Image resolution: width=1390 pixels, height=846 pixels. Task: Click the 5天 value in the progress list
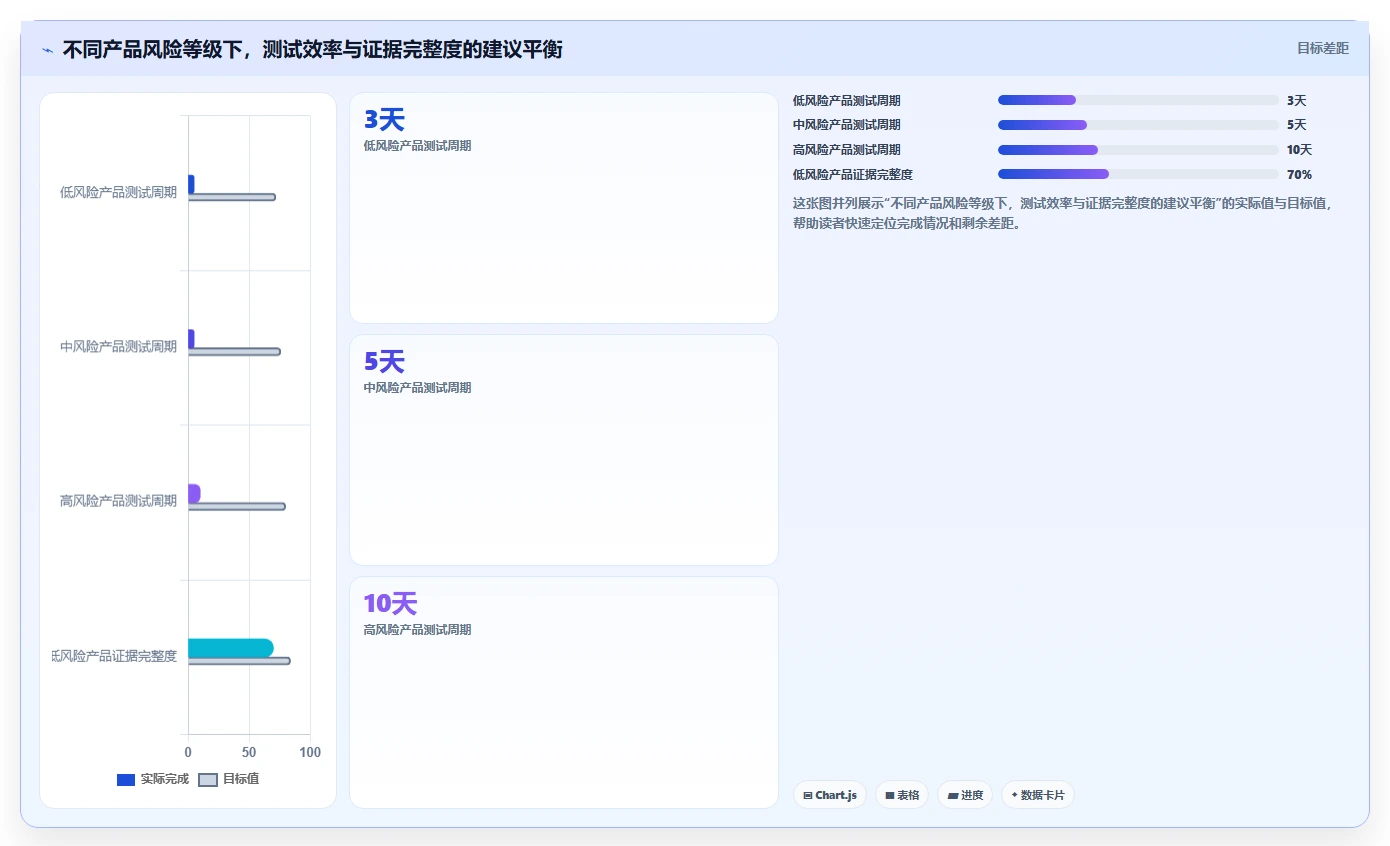pyautogui.click(x=1297, y=125)
